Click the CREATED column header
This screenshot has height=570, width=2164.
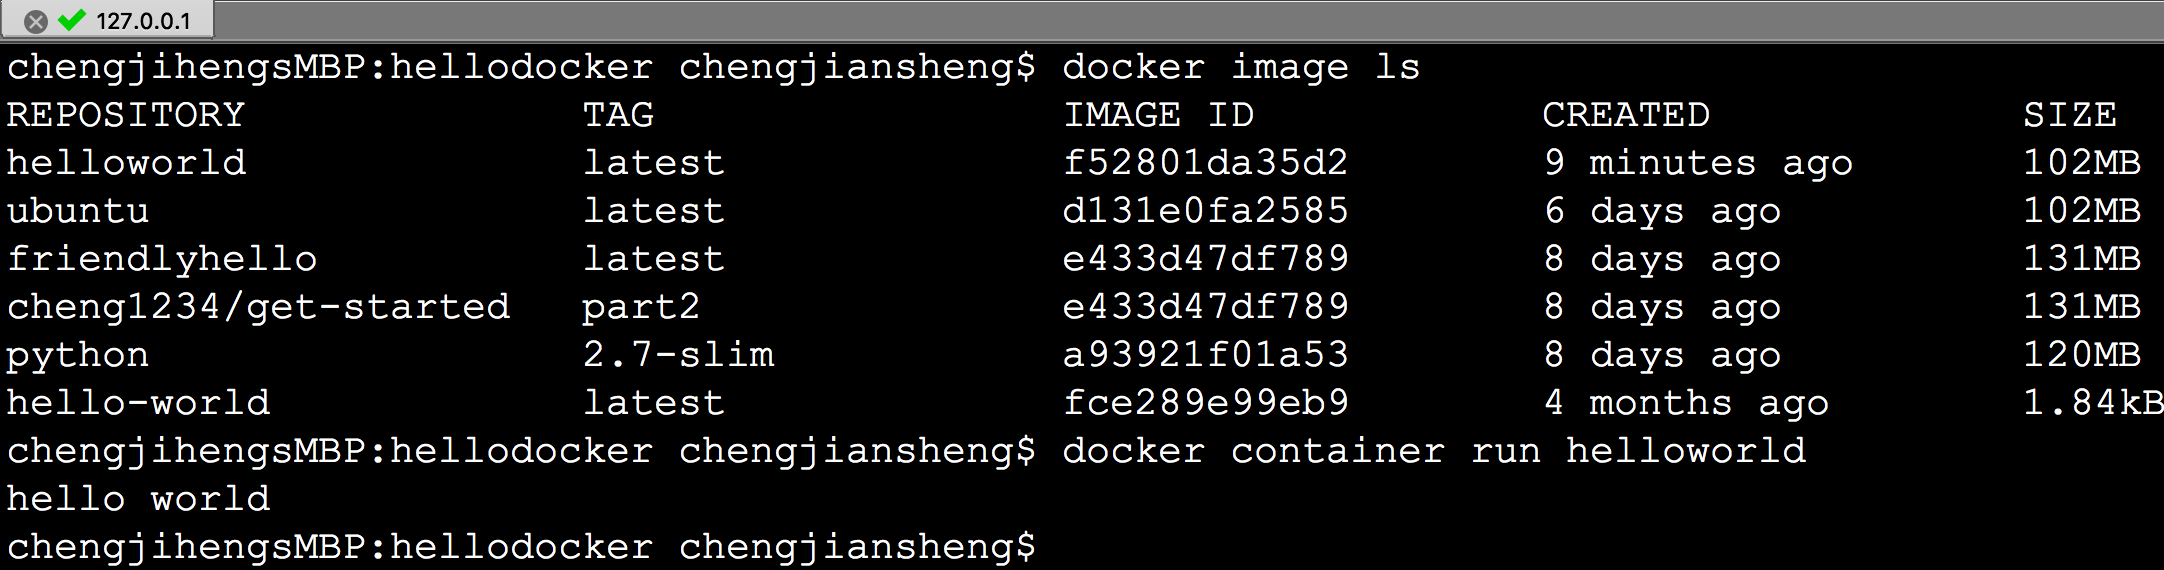[x=1625, y=115]
